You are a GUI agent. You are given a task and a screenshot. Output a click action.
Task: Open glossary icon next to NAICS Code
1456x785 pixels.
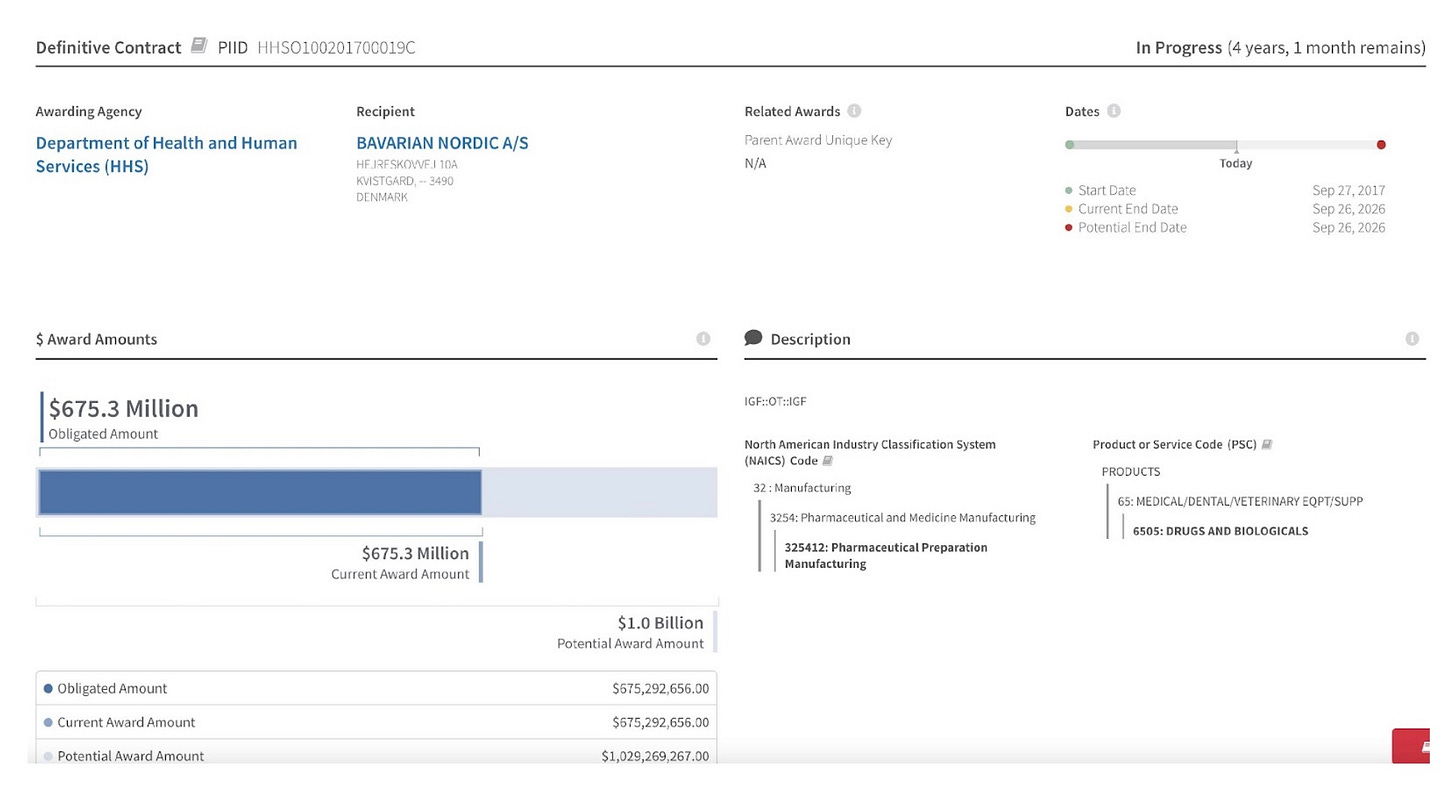click(827, 461)
